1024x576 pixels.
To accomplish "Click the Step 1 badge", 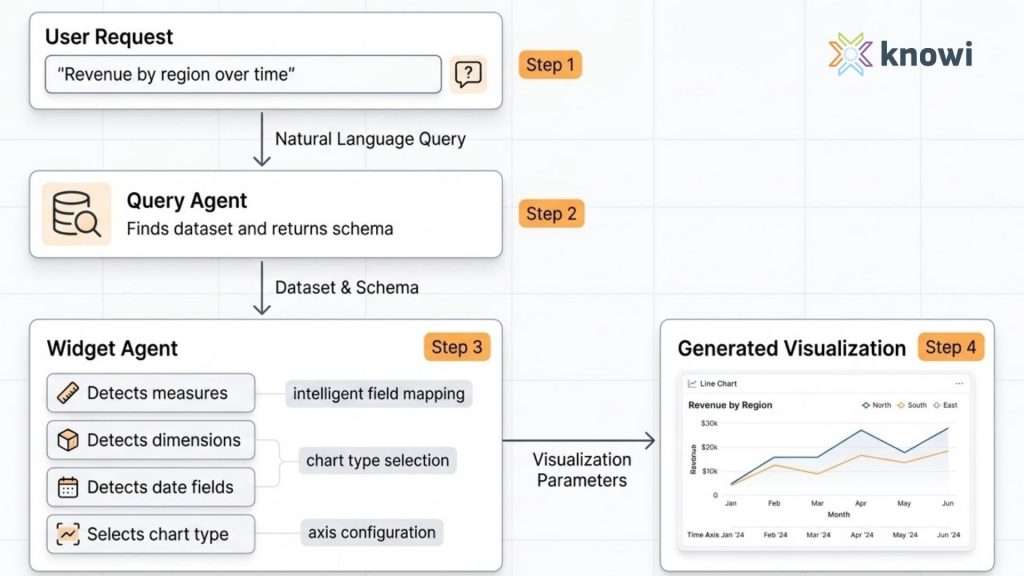I will point(550,64).
